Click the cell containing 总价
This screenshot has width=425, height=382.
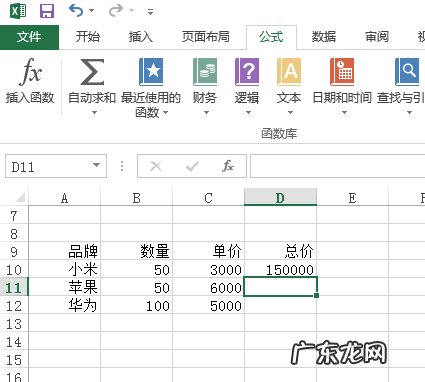pyautogui.click(x=280, y=251)
